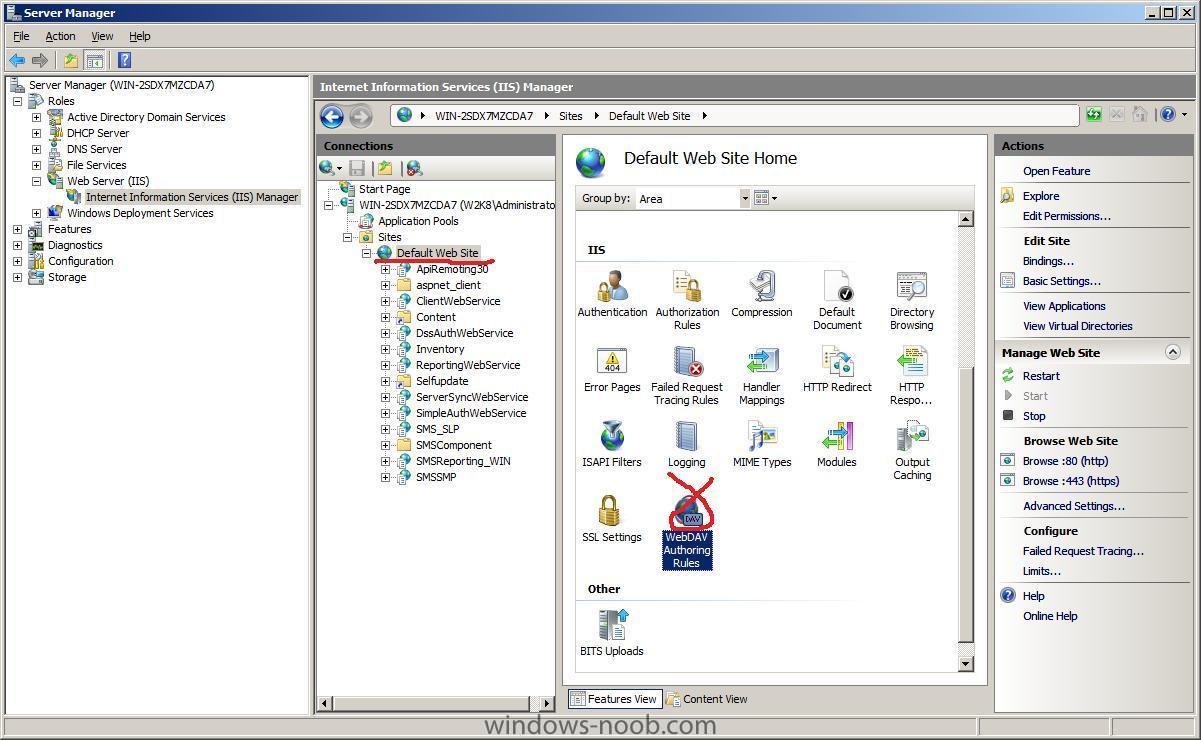Open Edit Permissions action
This screenshot has width=1201, height=740.
pos(1066,216)
